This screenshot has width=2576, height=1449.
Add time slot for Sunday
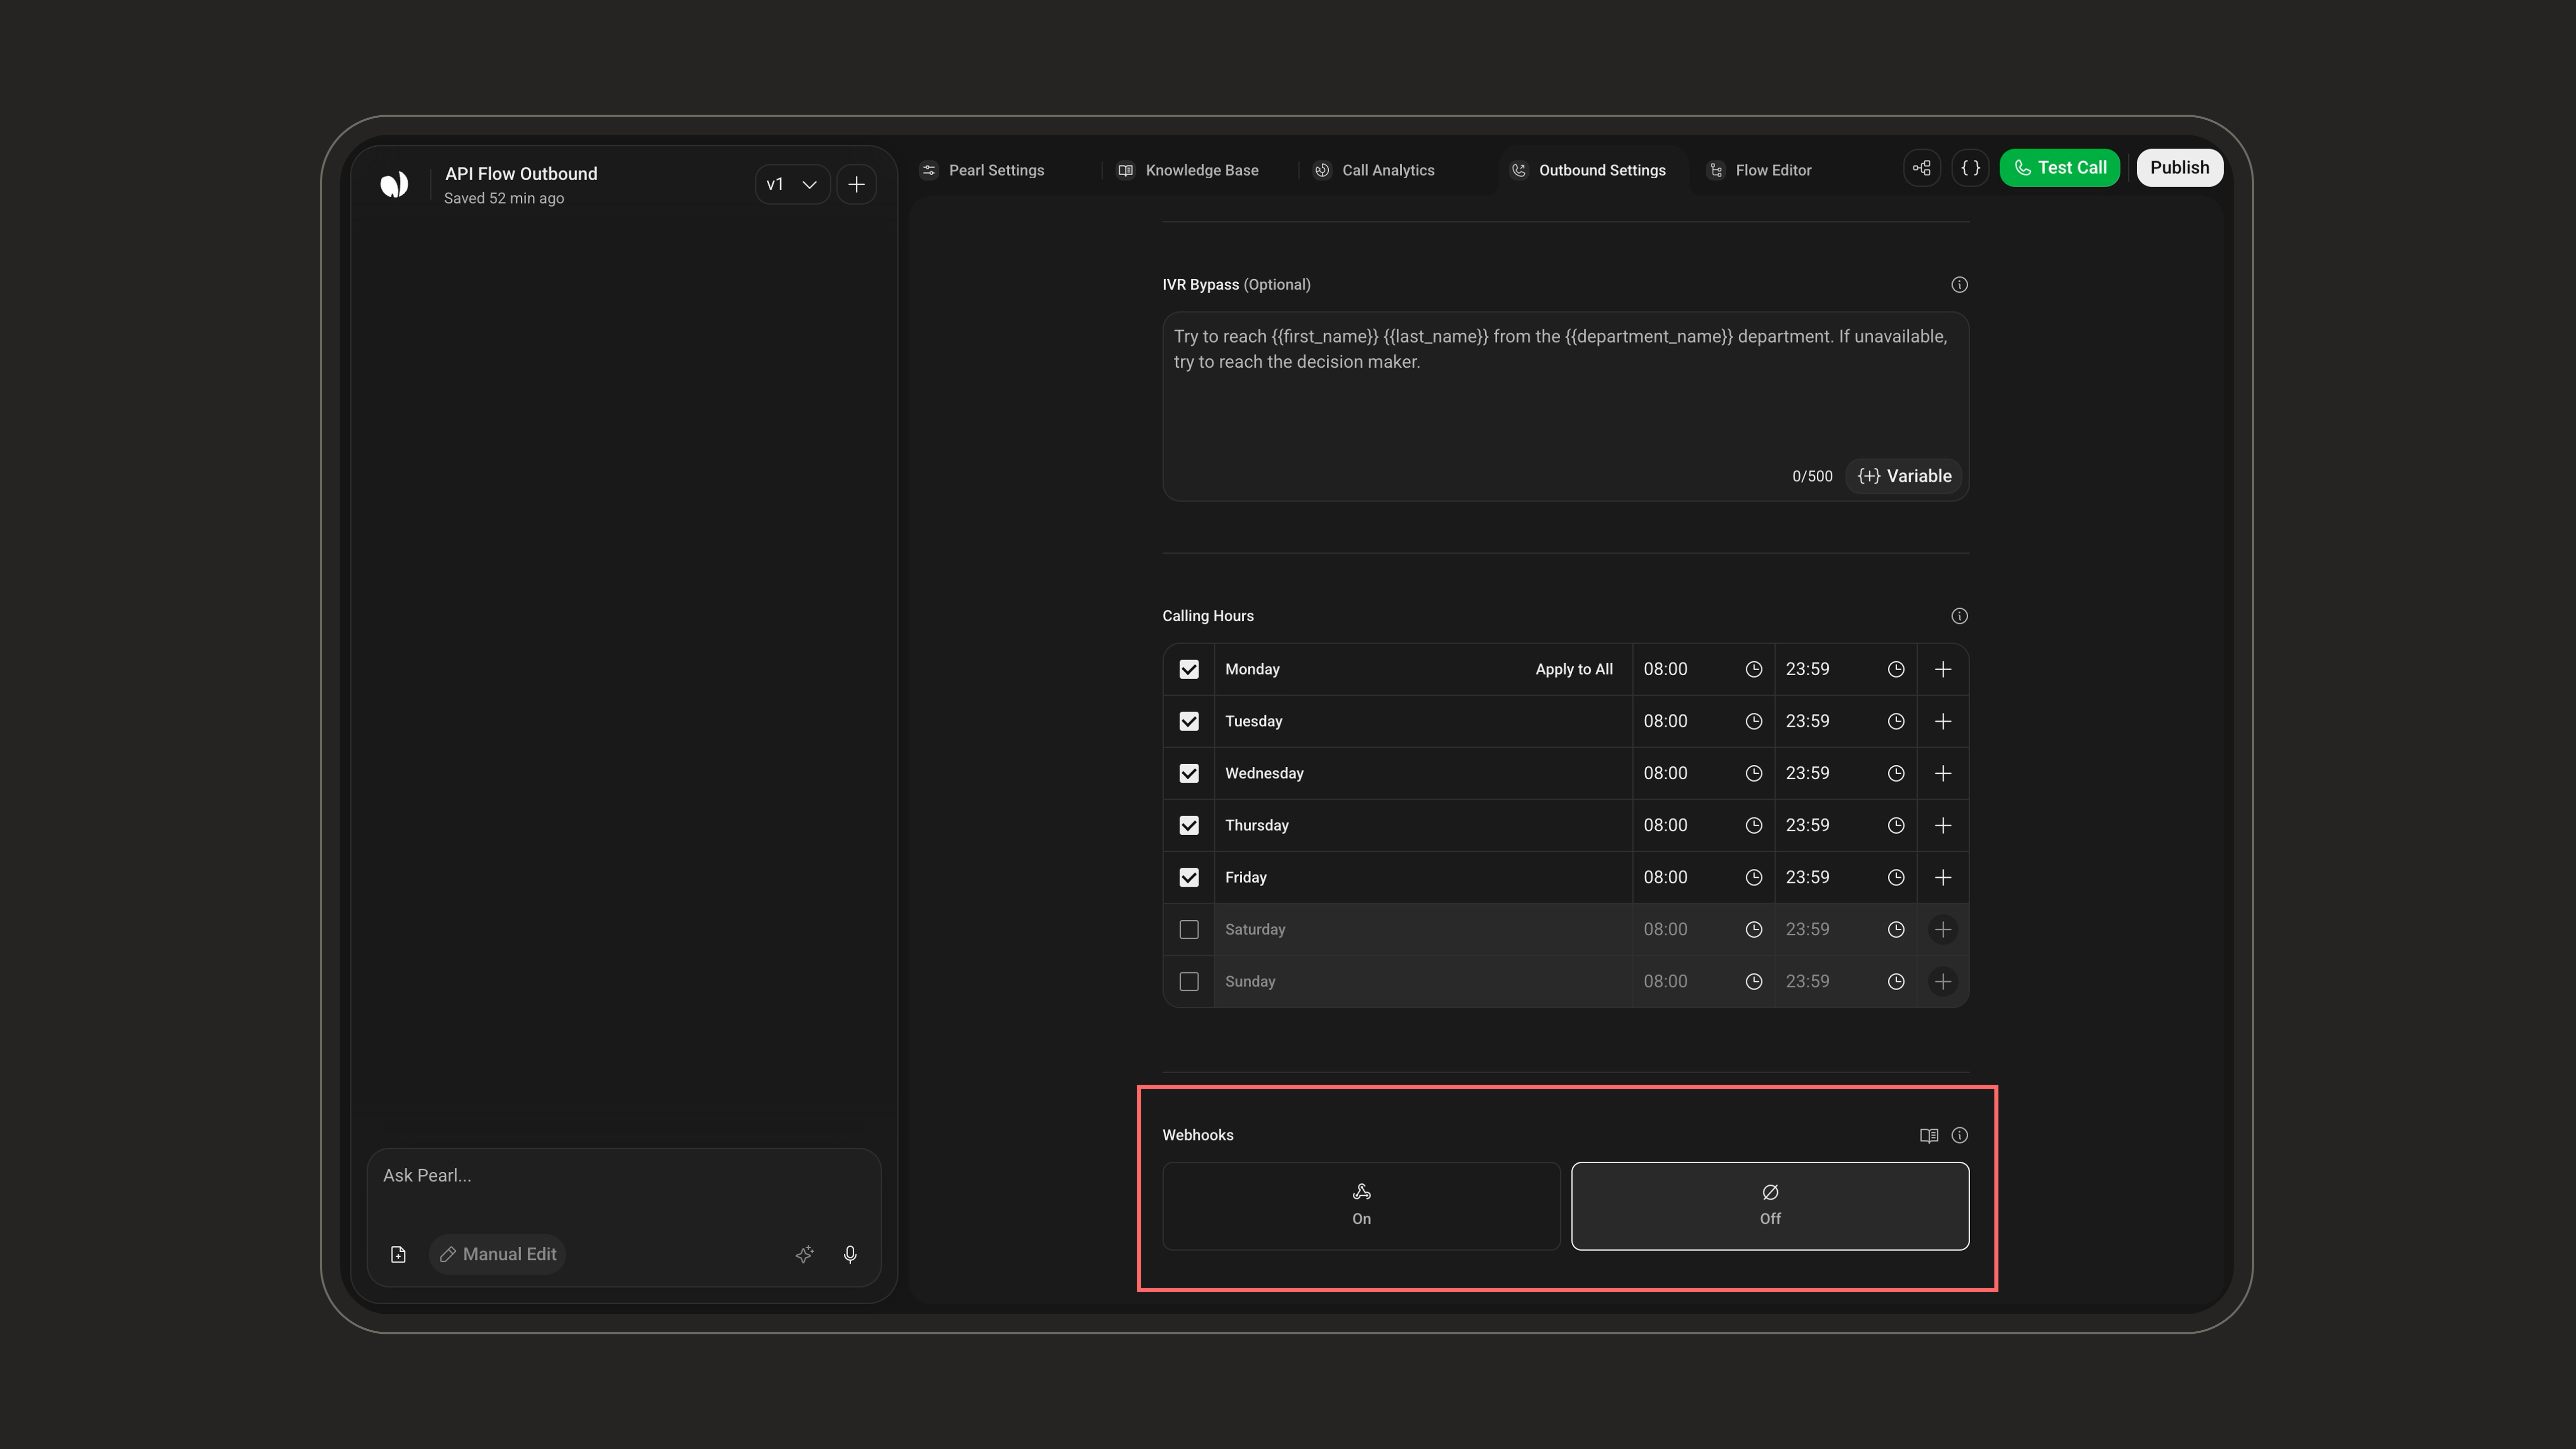pos(1942,981)
